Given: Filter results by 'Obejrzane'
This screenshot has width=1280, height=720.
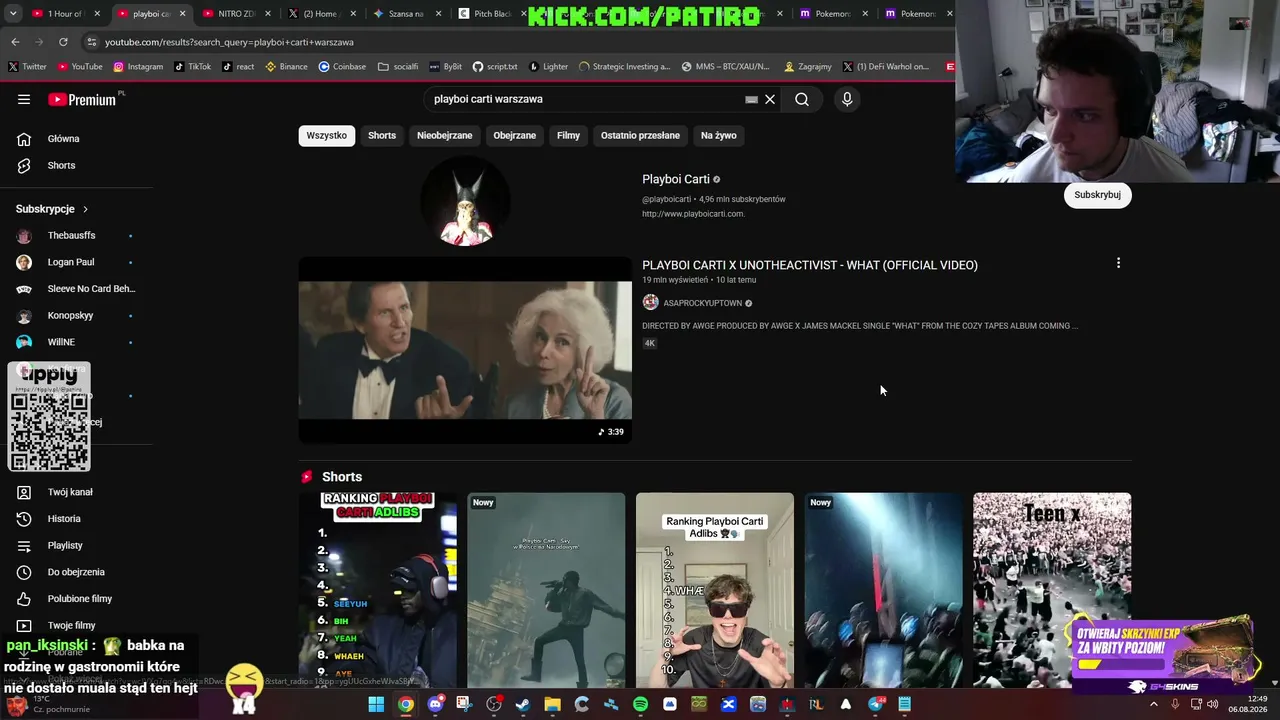Looking at the screenshot, I should point(515,135).
